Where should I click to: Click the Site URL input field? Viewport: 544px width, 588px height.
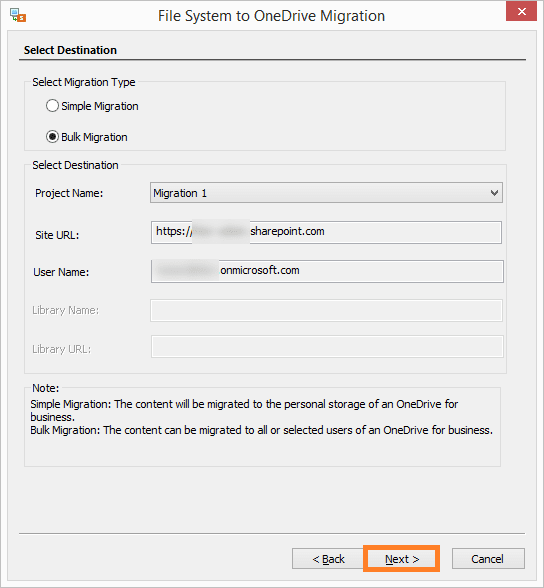pyautogui.click(x=326, y=232)
